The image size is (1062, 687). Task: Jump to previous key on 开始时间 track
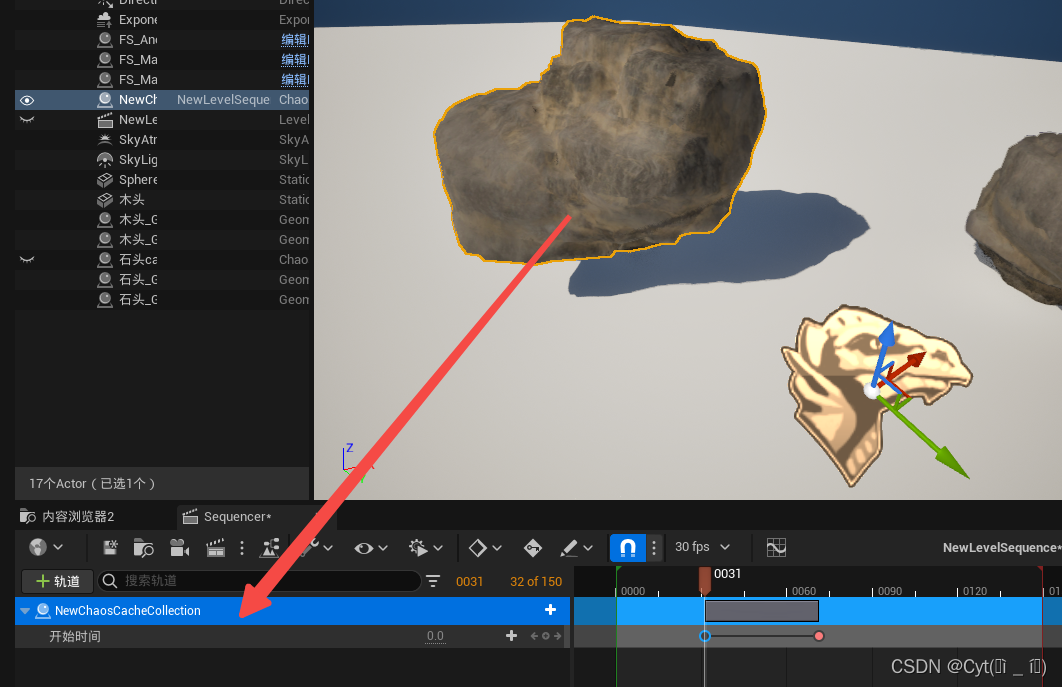[x=534, y=636]
